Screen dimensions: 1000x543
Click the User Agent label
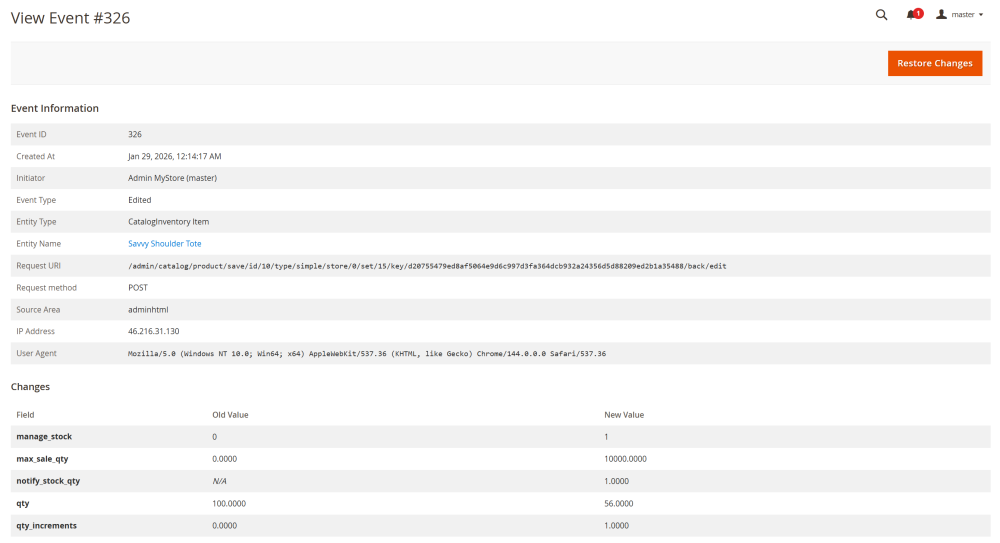pos(36,353)
